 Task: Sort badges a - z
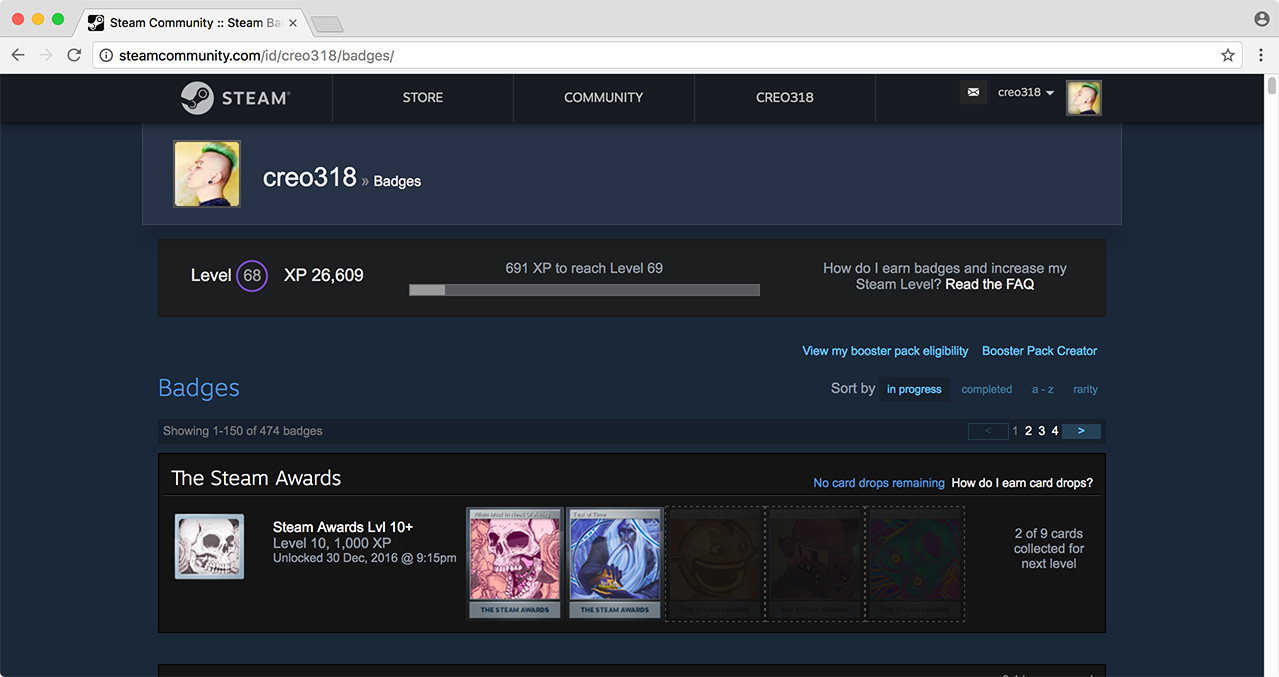click(x=1043, y=390)
